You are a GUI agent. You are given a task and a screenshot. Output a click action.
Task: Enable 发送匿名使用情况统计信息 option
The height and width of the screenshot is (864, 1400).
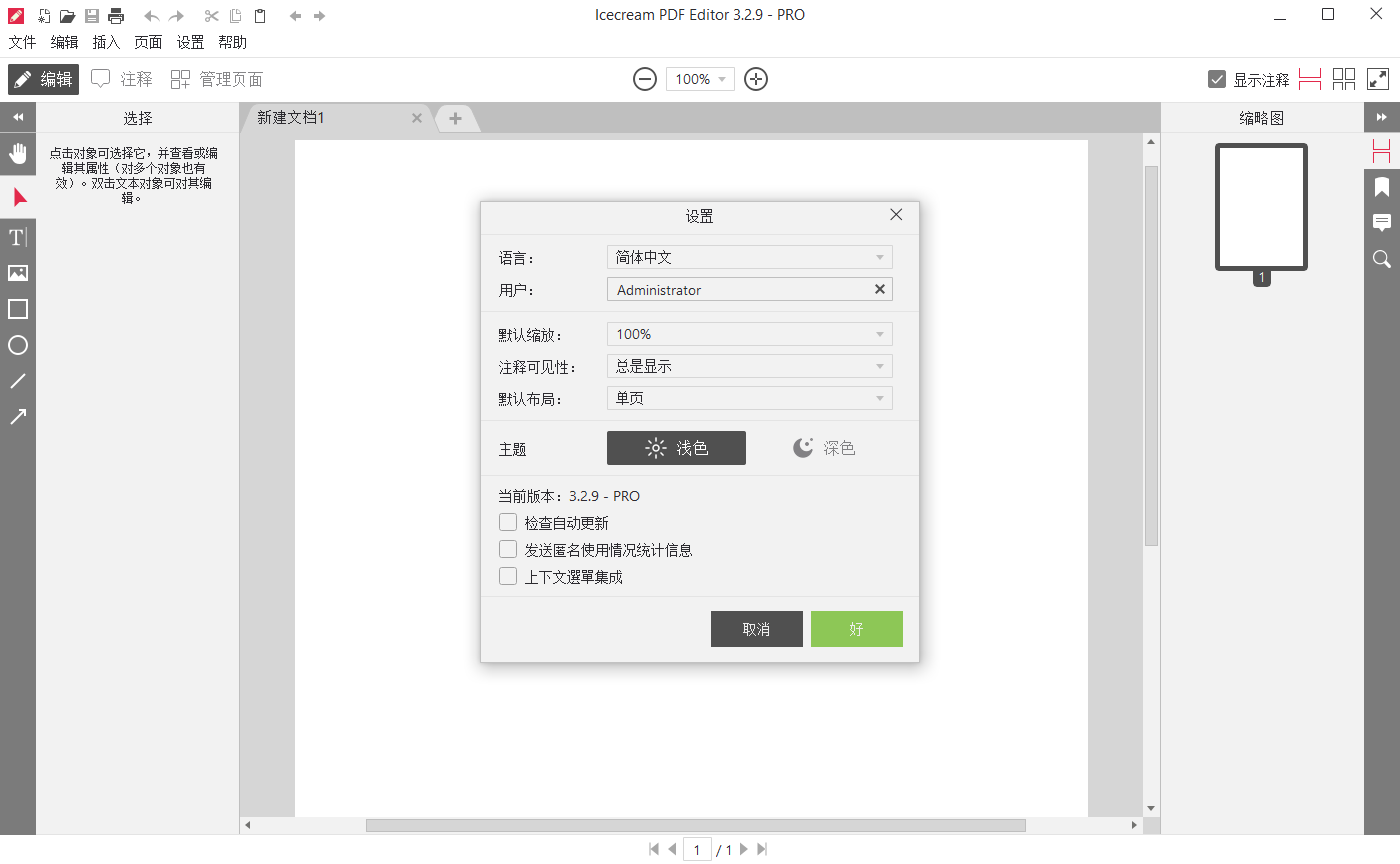(508, 549)
